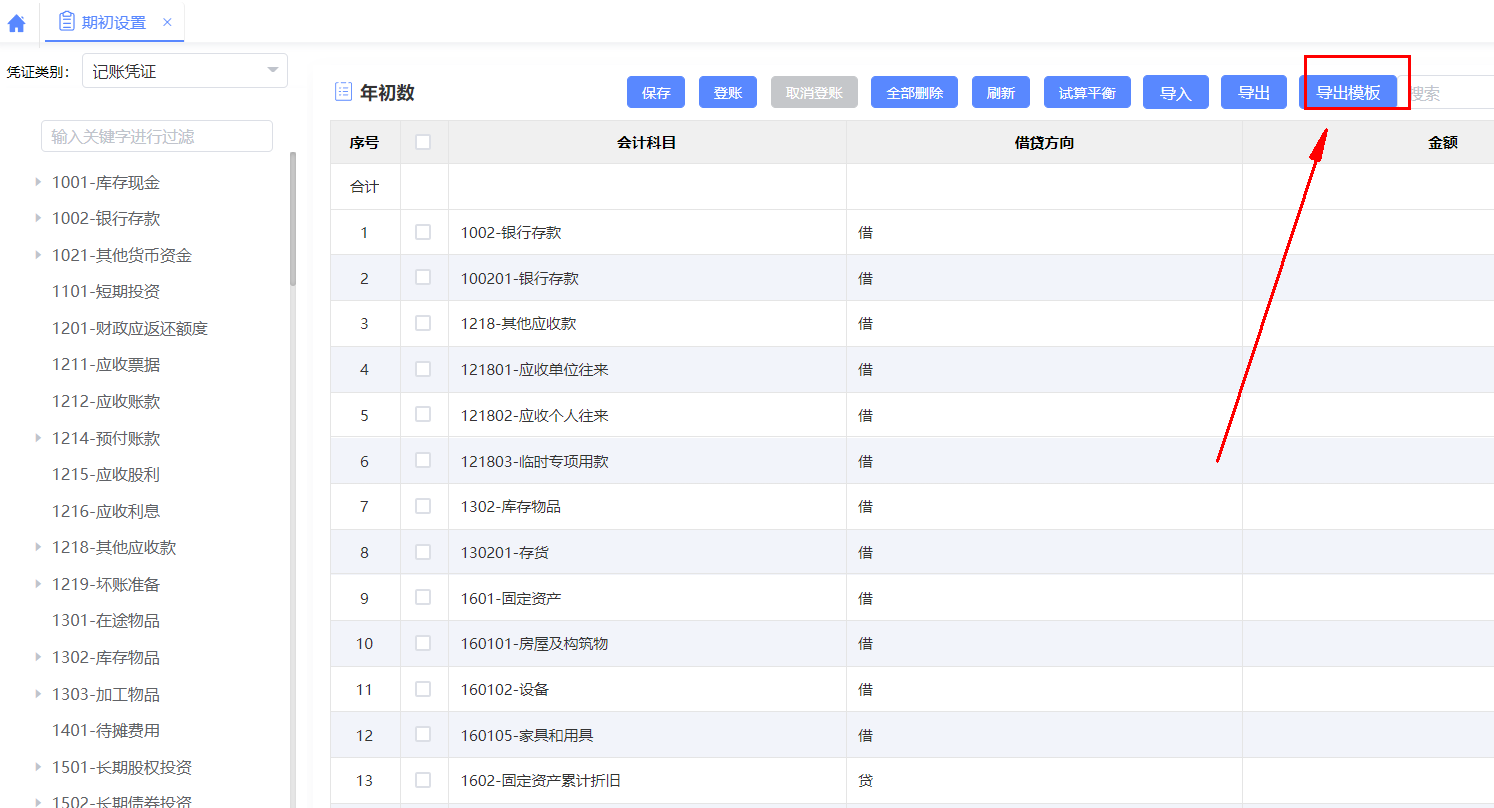Click the 导出模板 button
Viewport: 1494px width, 808px height.
tap(1348, 93)
